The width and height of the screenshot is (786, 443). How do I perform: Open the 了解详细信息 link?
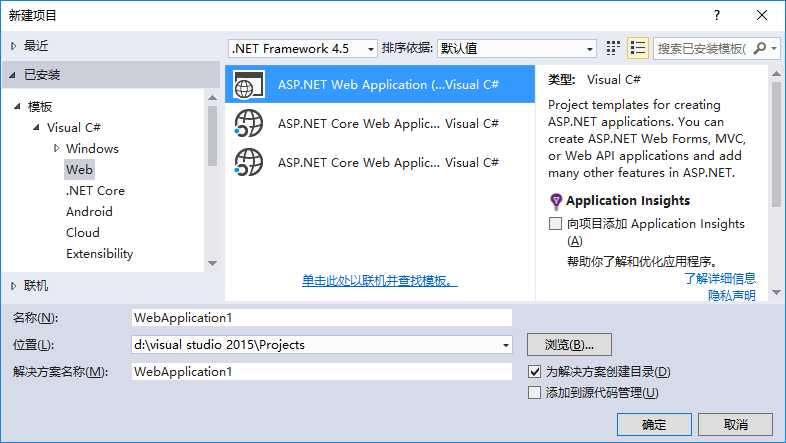pos(720,279)
